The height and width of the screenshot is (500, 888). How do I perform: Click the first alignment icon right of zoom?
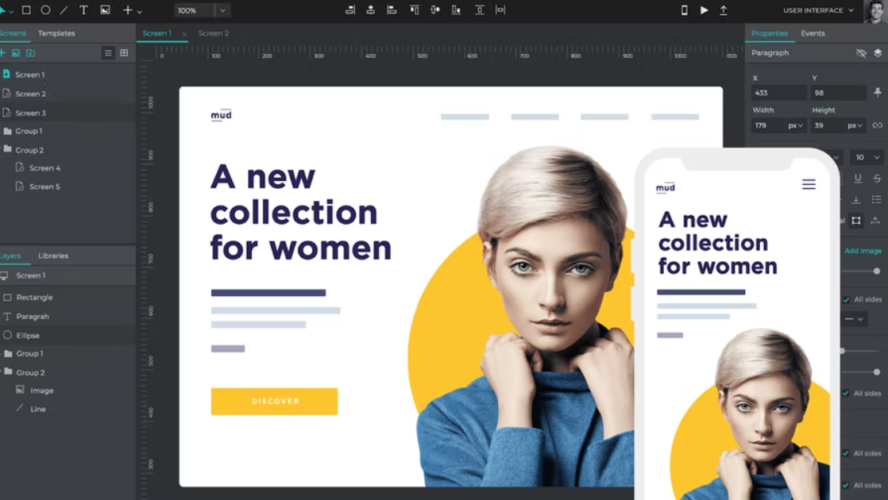tap(350, 10)
